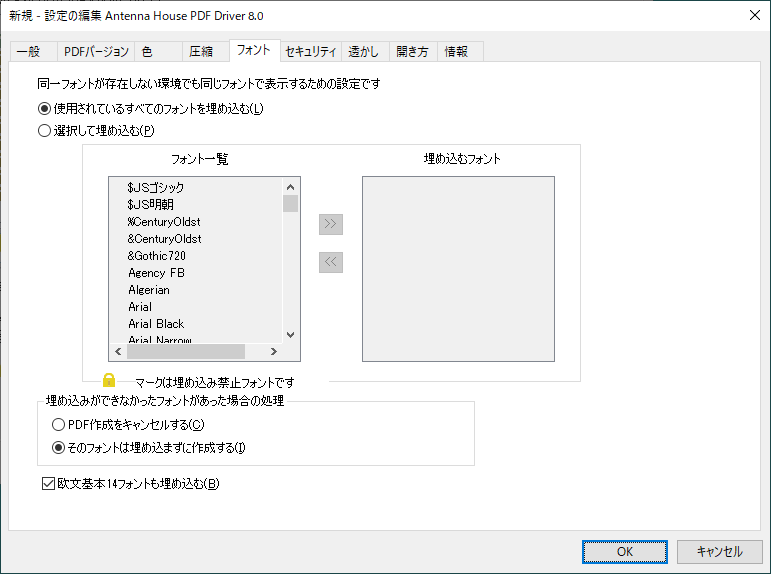This screenshot has height=574, width=771.
Task: Open the 透かし tab
Action: [365, 52]
